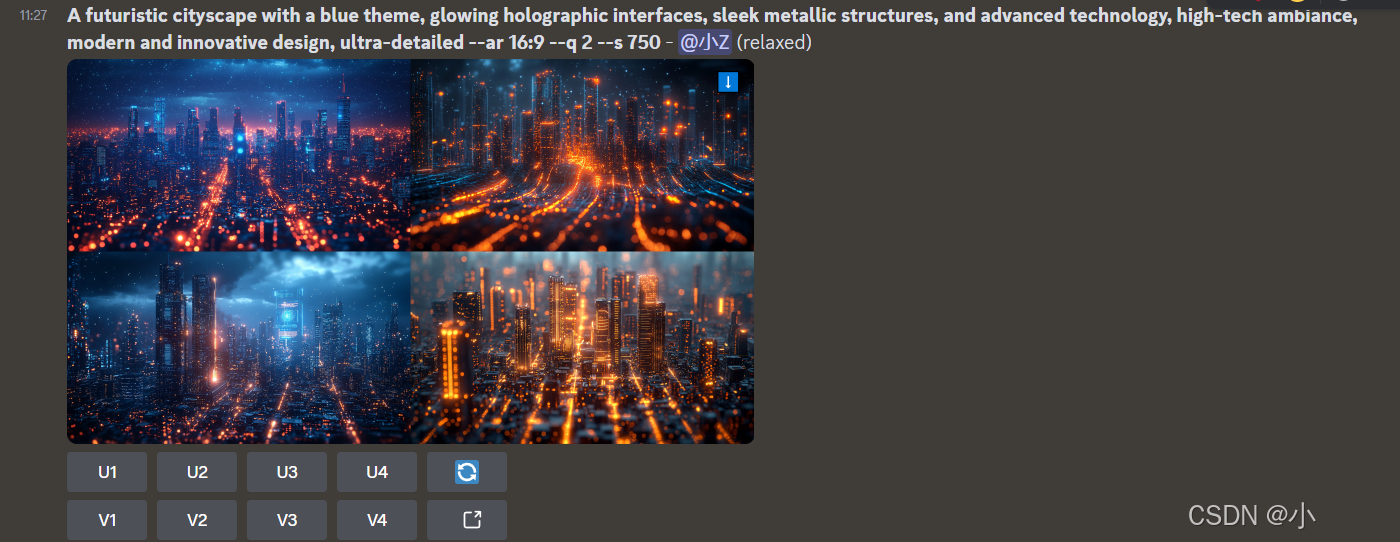Click the CSDN watermark text
Viewport: 1400px width, 542px height.
[1251, 515]
